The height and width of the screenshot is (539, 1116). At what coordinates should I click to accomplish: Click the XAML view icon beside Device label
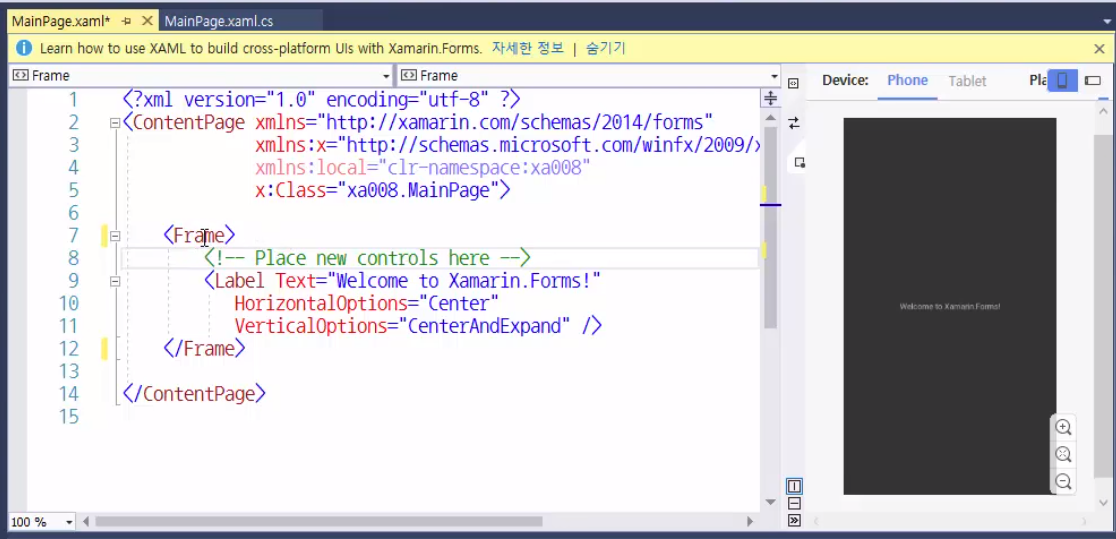(x=794, y=83)
